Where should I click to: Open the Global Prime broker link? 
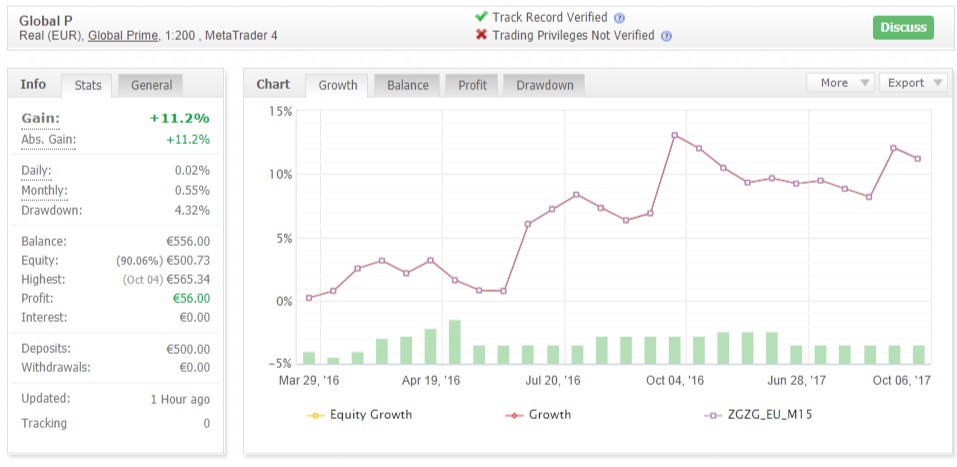122,36
